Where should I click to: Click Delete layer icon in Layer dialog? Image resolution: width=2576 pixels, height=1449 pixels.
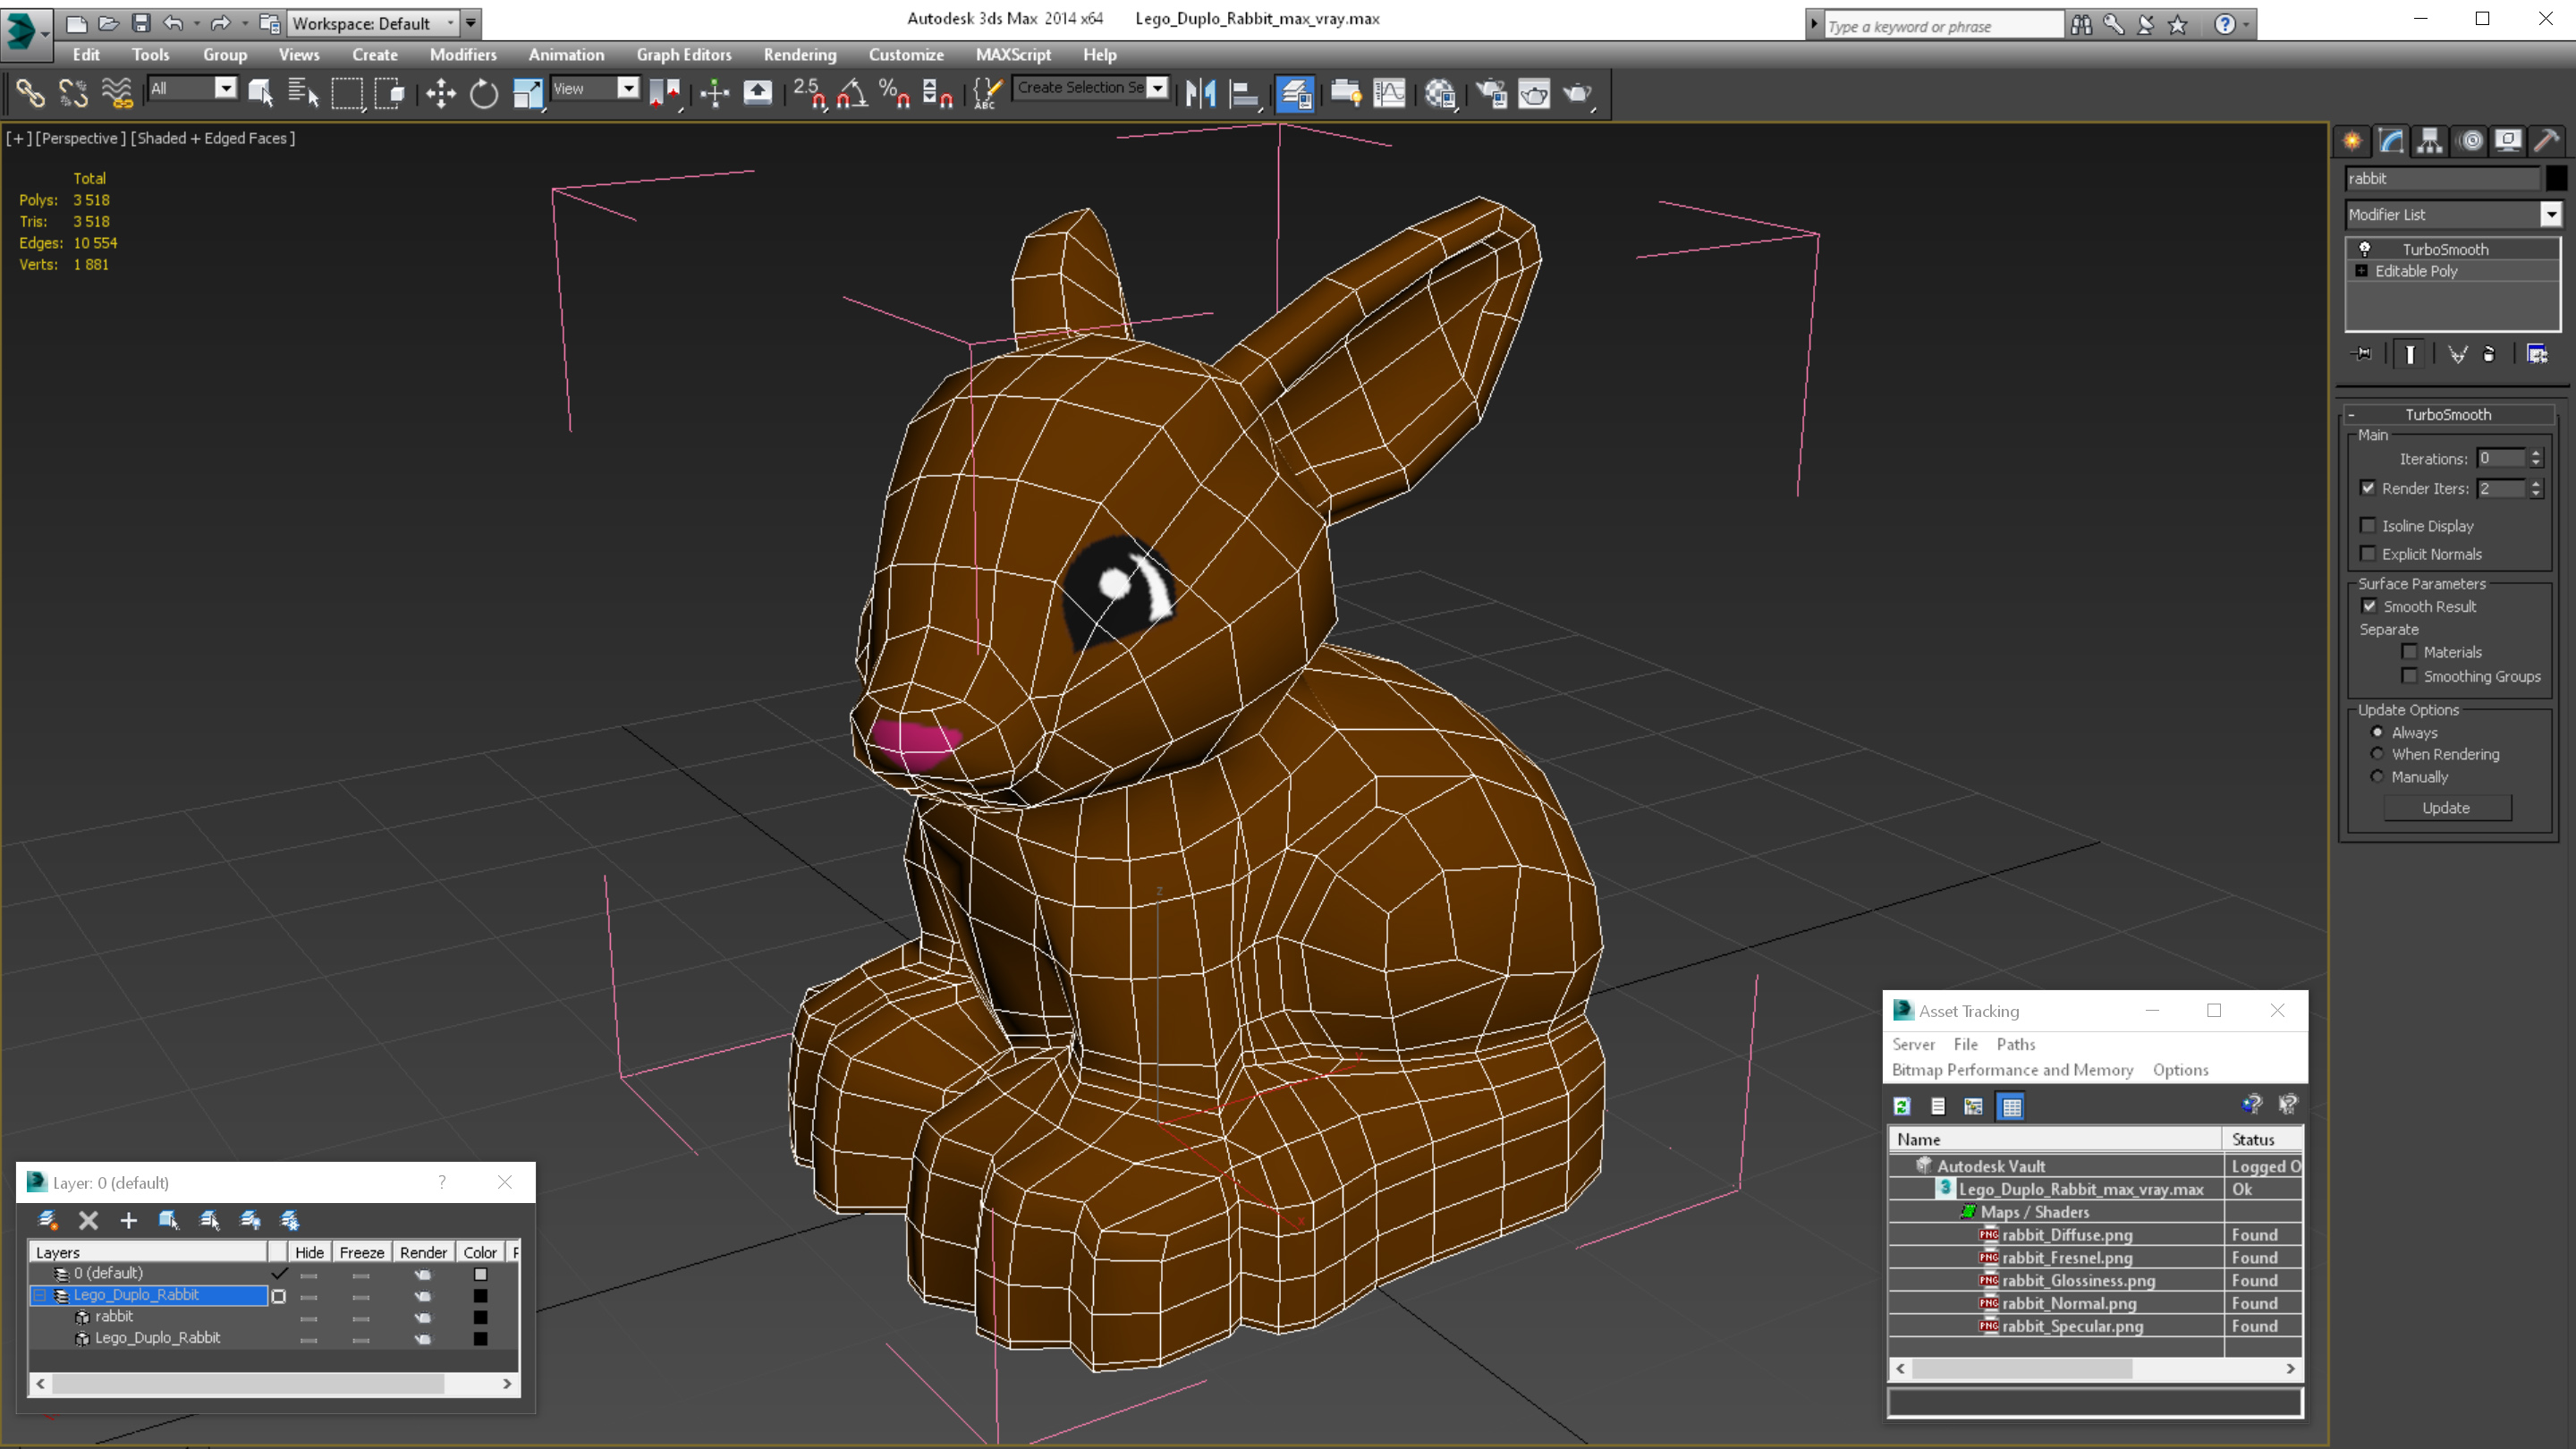pyautogui.click(x=88, y=1220)
